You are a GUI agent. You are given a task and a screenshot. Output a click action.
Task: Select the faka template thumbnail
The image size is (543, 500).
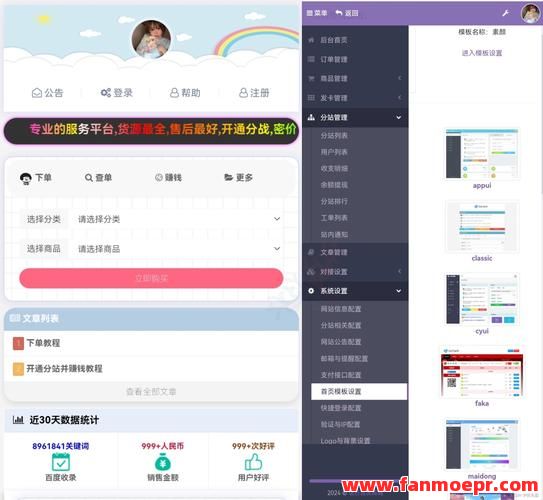(x=482, y=372)
